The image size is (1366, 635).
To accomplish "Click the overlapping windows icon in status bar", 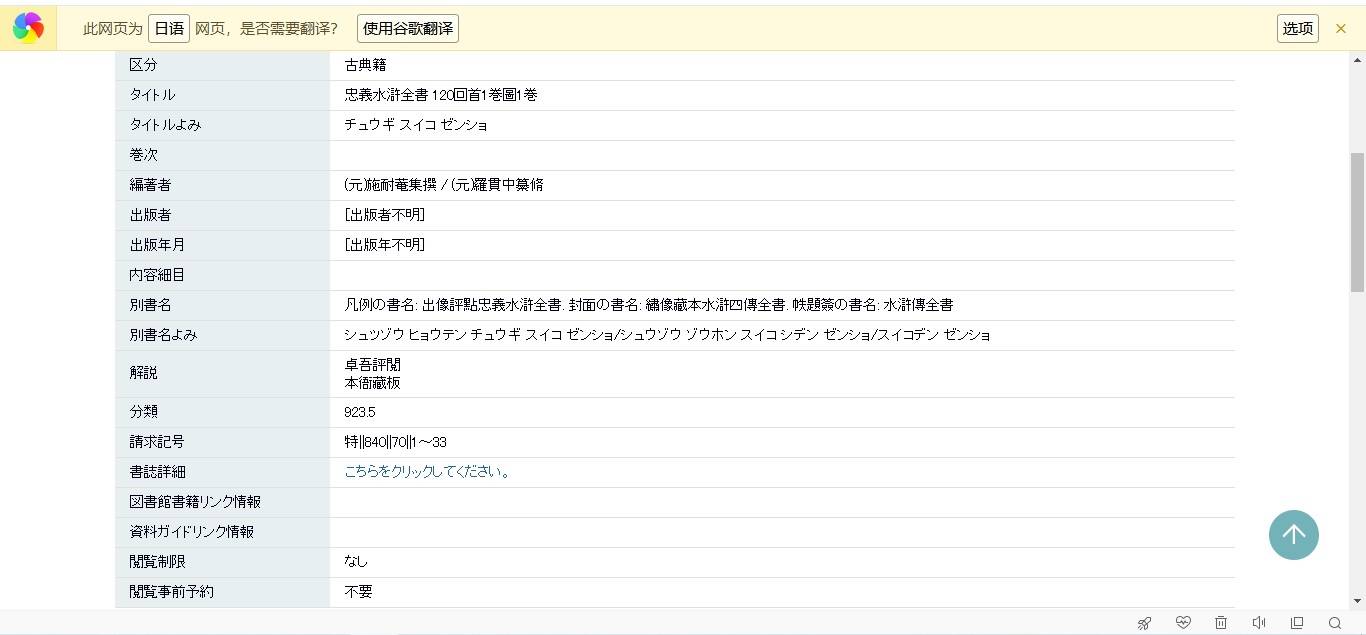I will (1297, 623).
